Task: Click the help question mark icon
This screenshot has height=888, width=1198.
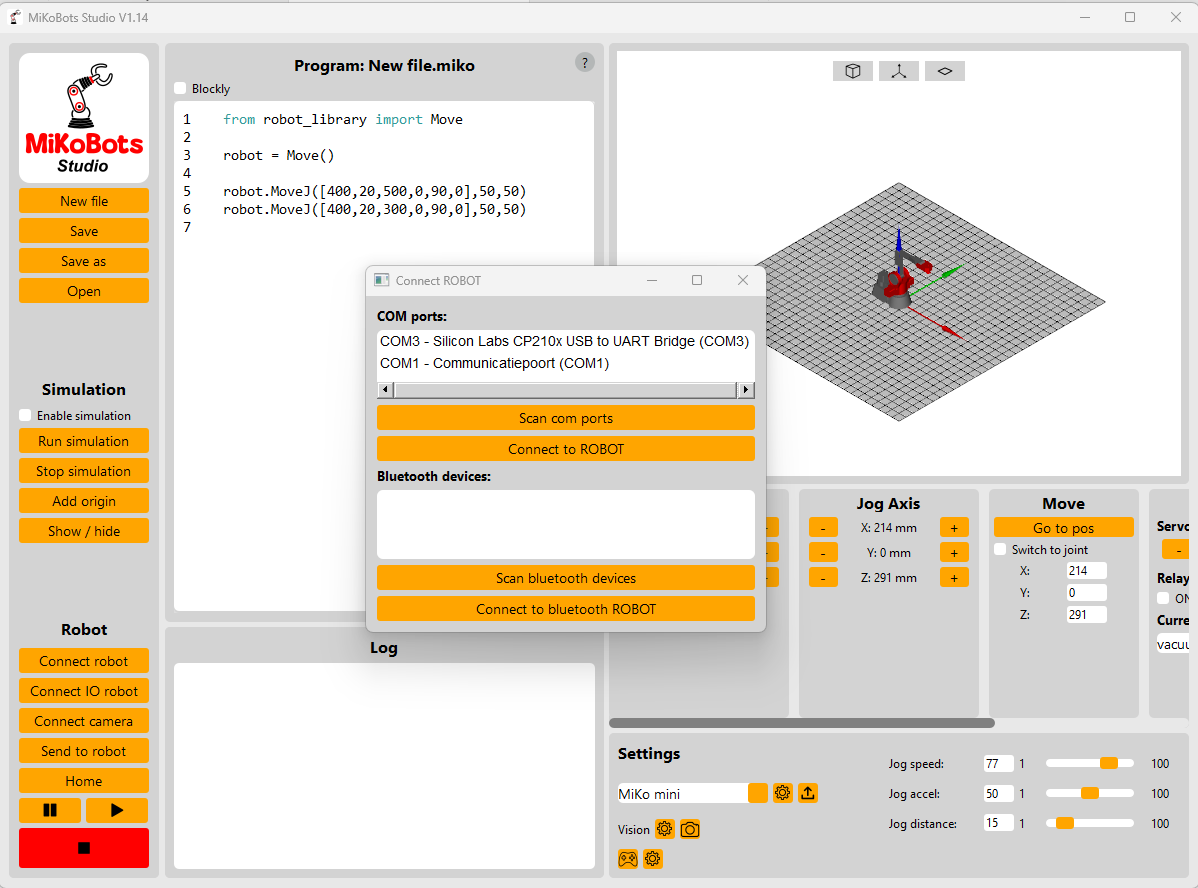Action: [x=584, y=62]
